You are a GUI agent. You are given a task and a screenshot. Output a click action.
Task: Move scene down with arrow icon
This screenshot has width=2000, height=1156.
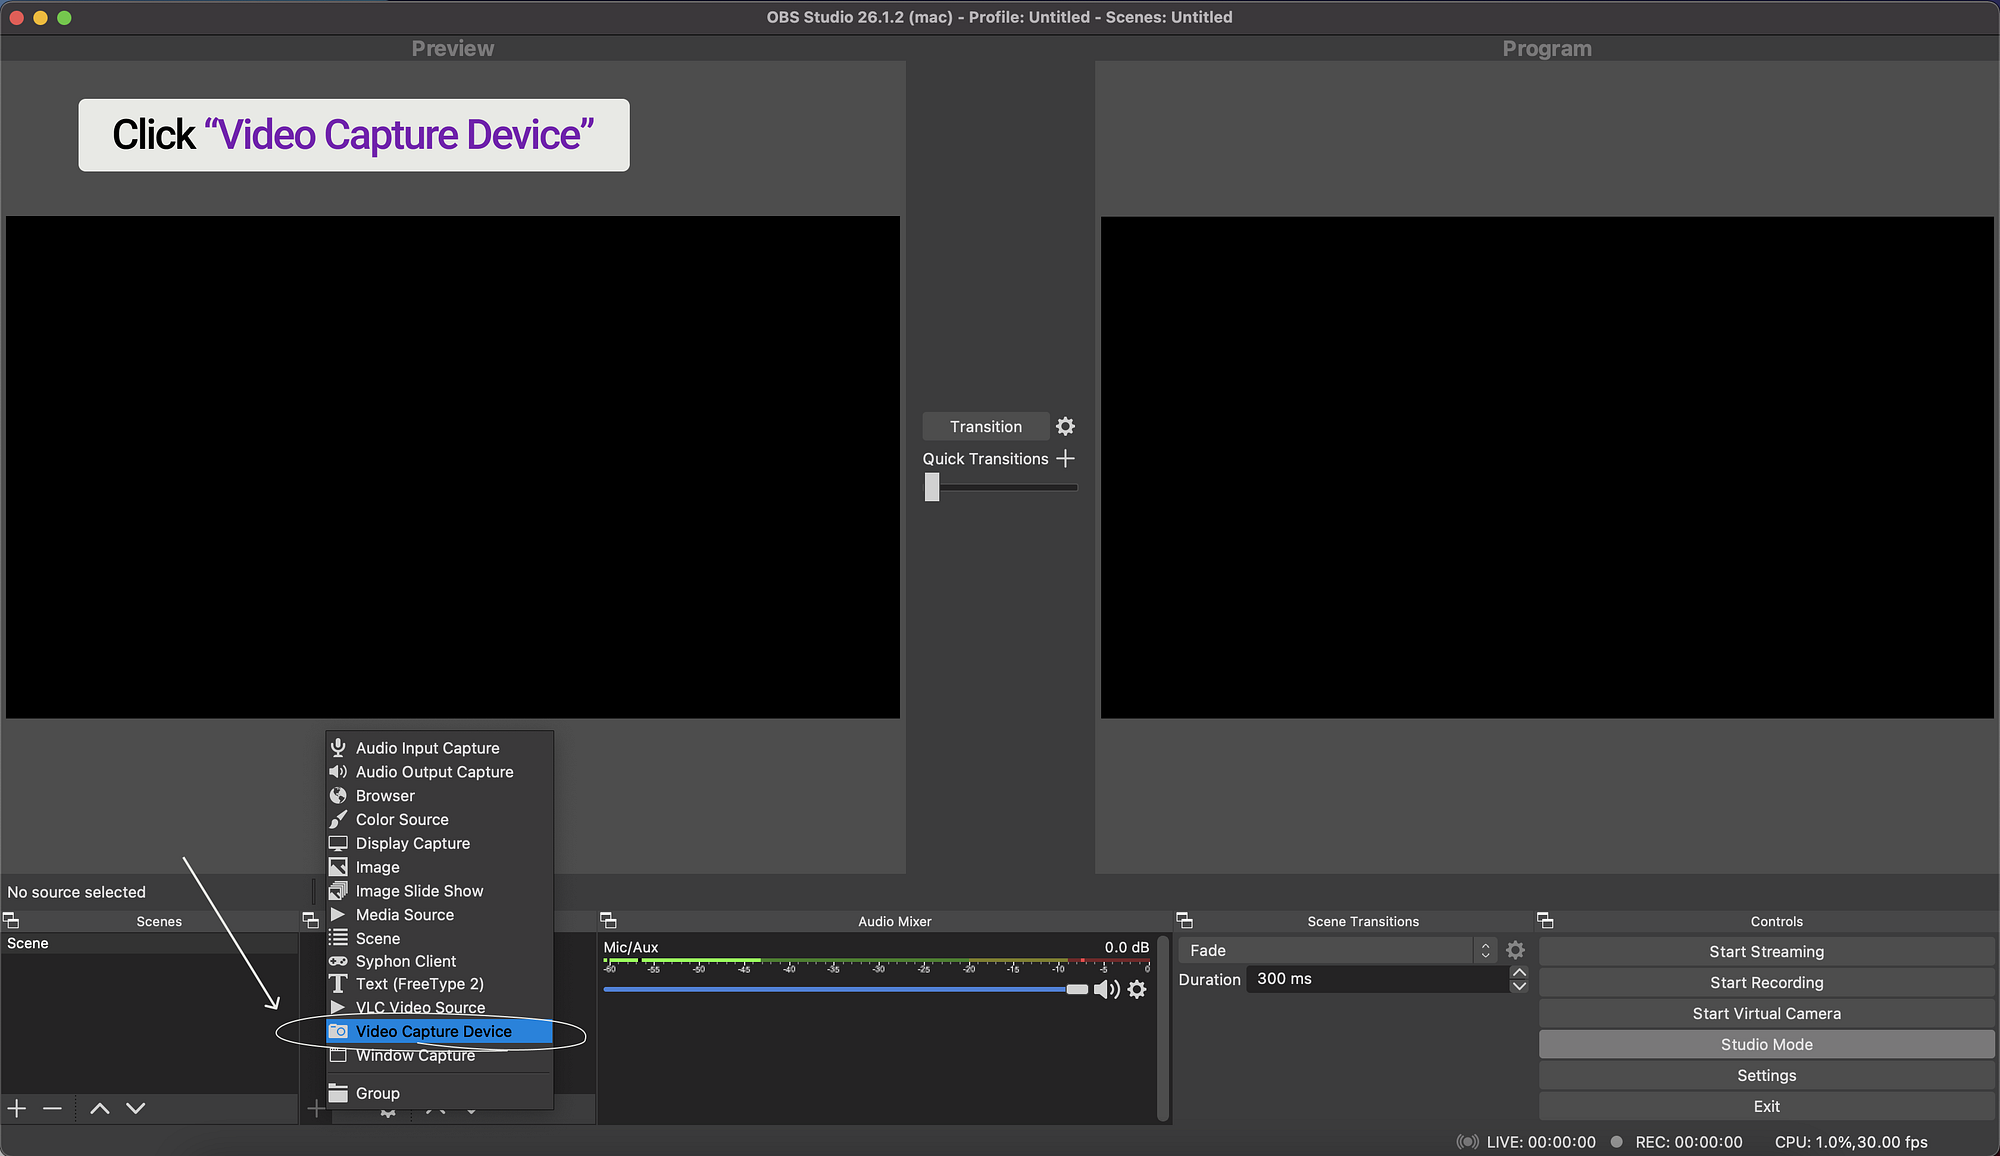(136, 1108)
